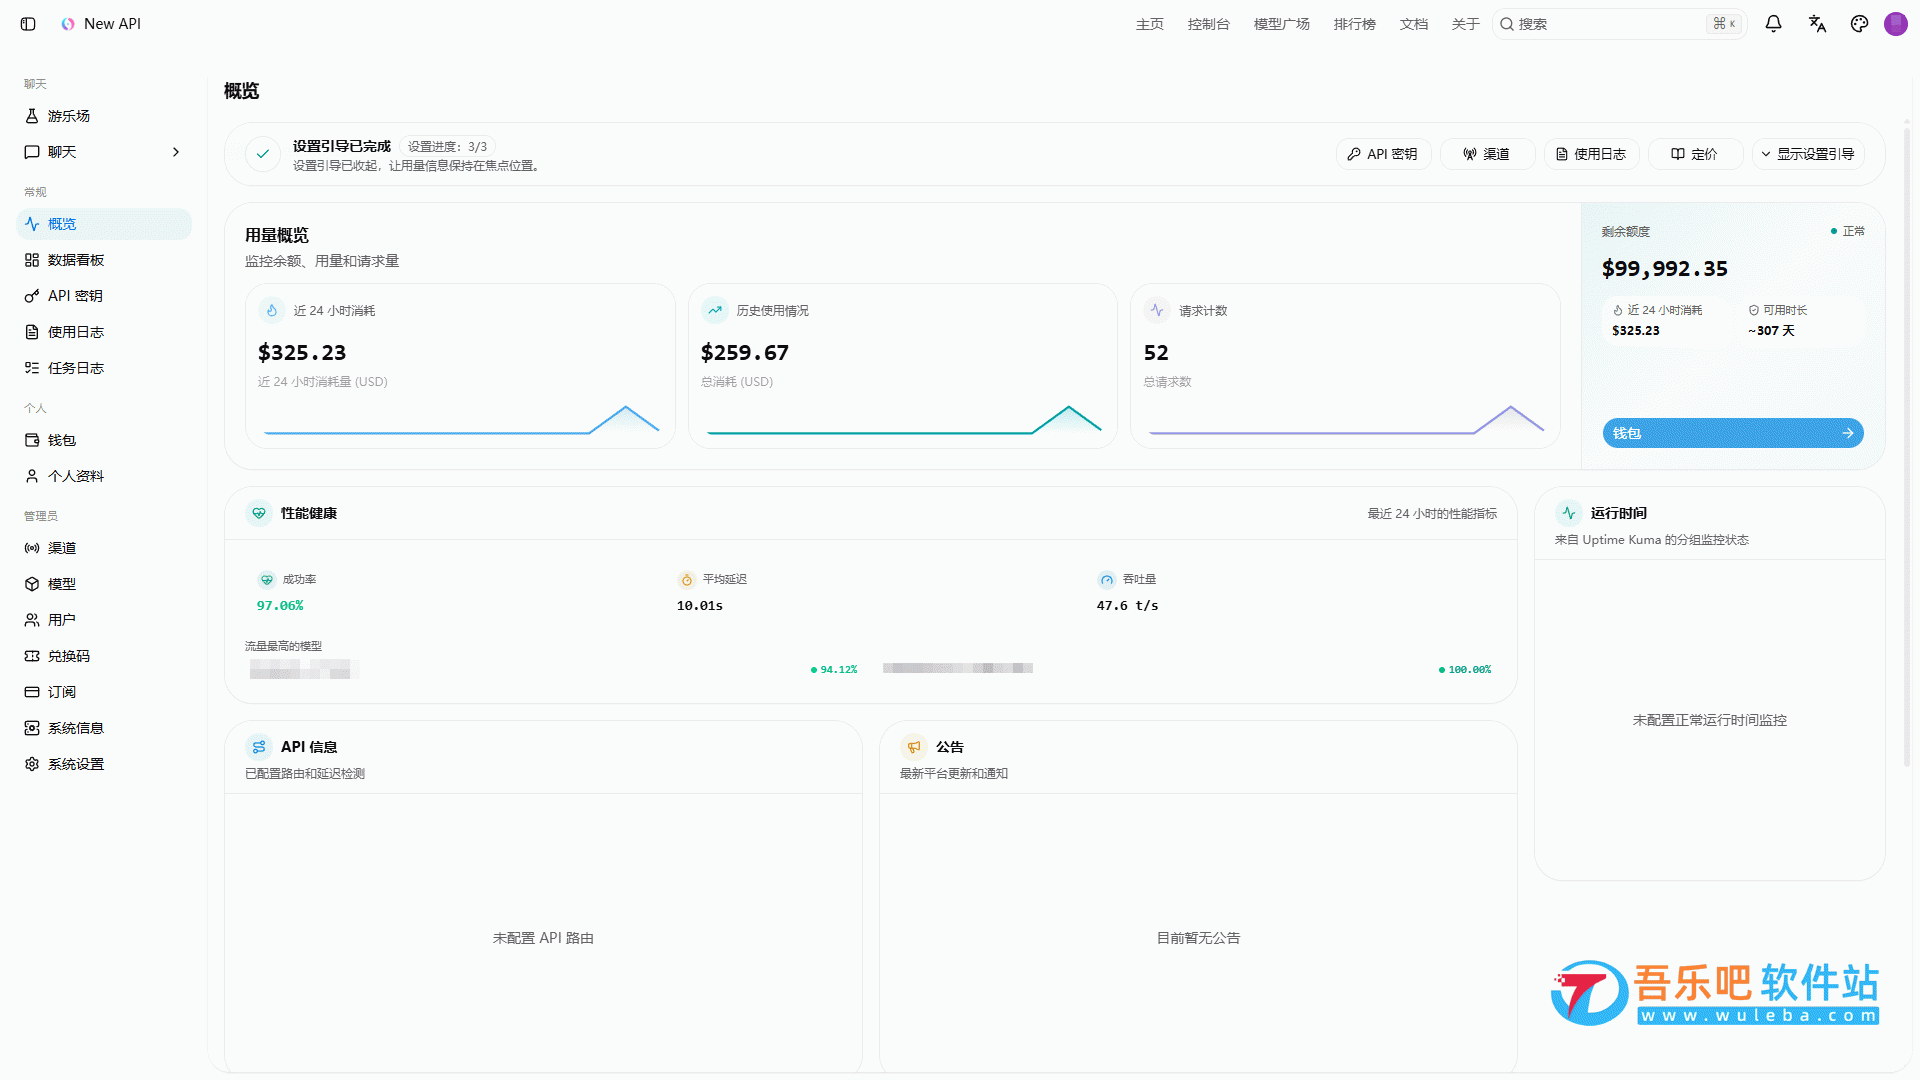Click the API 信息 route icon
The width and height of the screenshot is (1920, 1080).
click(x=259, y=747)
